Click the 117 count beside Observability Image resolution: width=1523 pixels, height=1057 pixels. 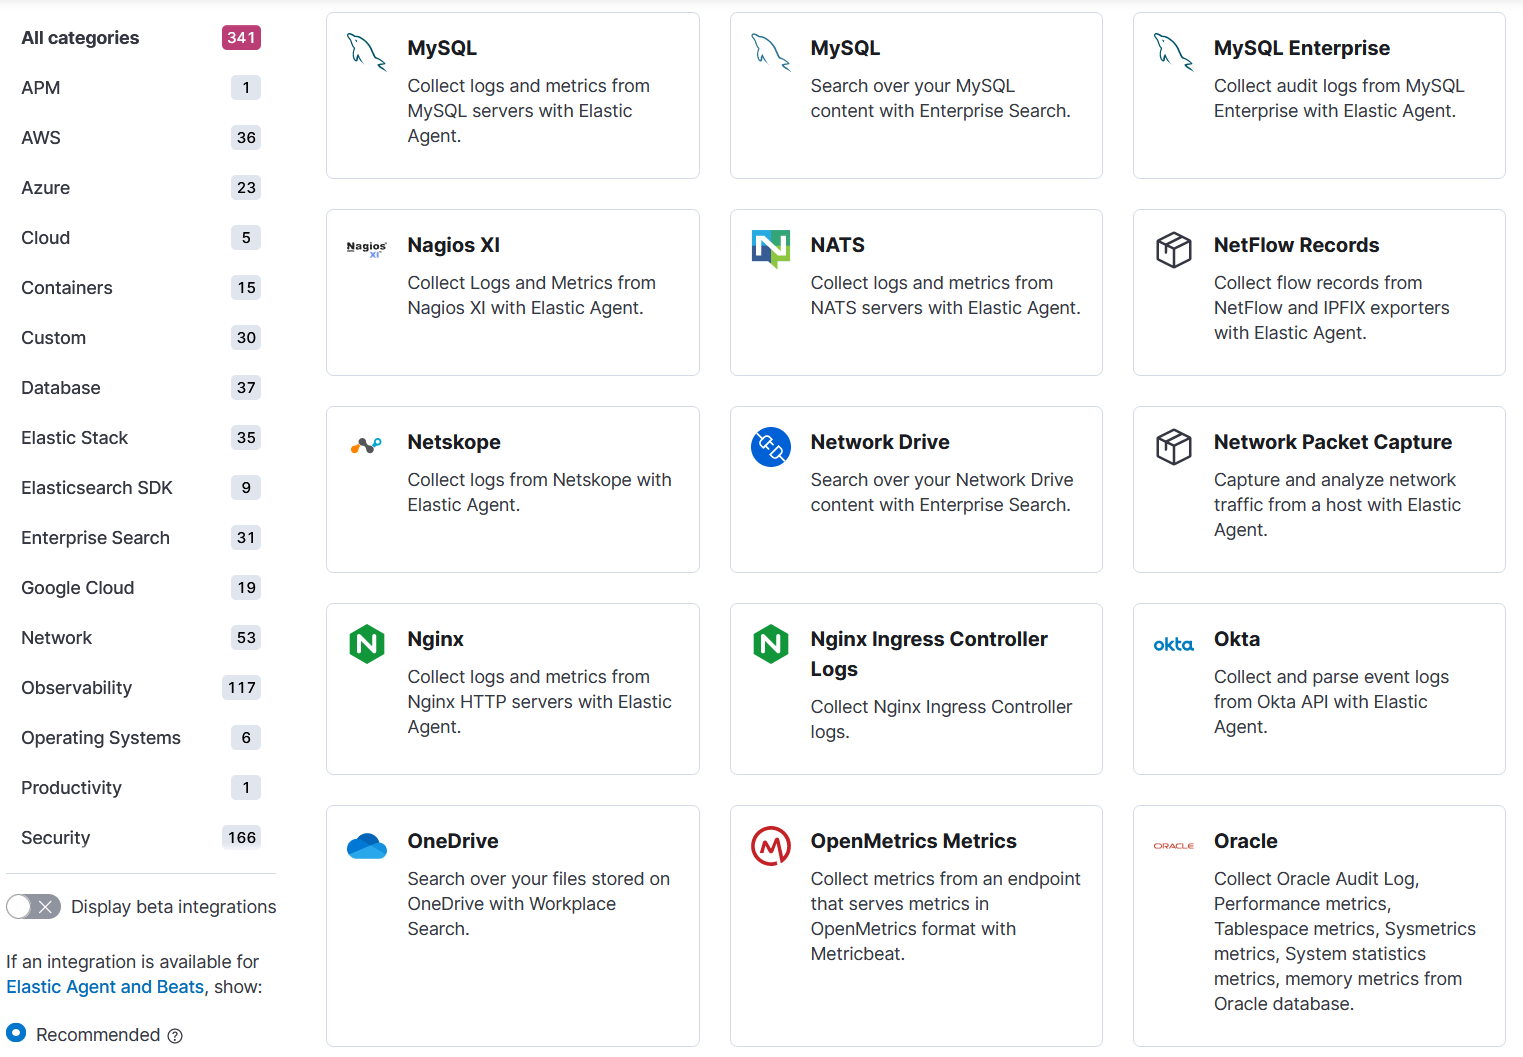click(x=242, y=688)
